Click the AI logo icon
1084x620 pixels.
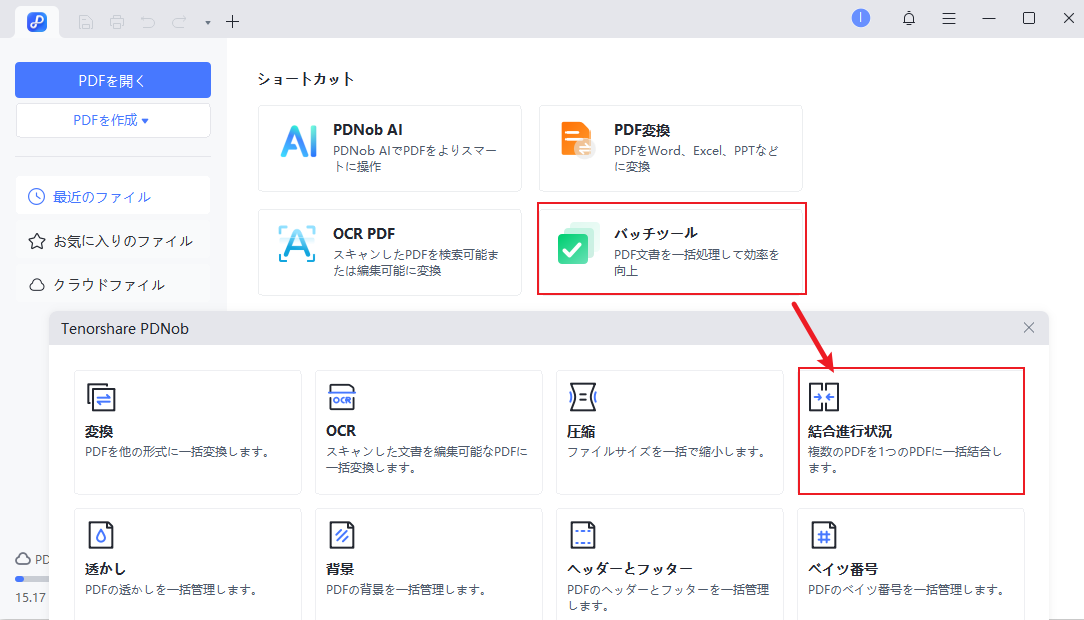pos(299,142)
